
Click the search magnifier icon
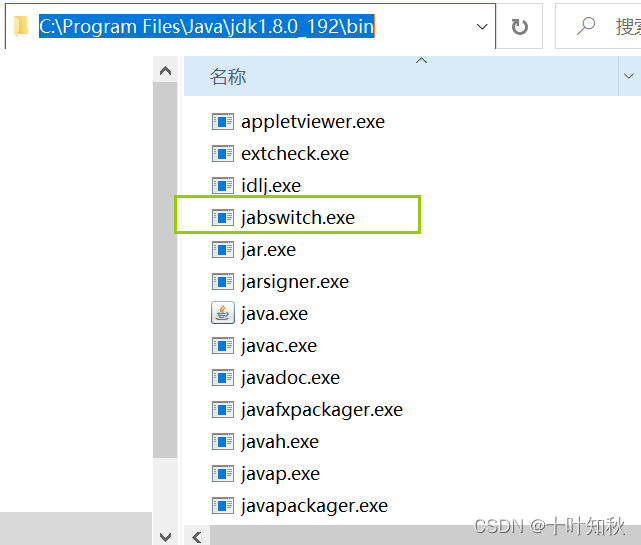(585, 26)
